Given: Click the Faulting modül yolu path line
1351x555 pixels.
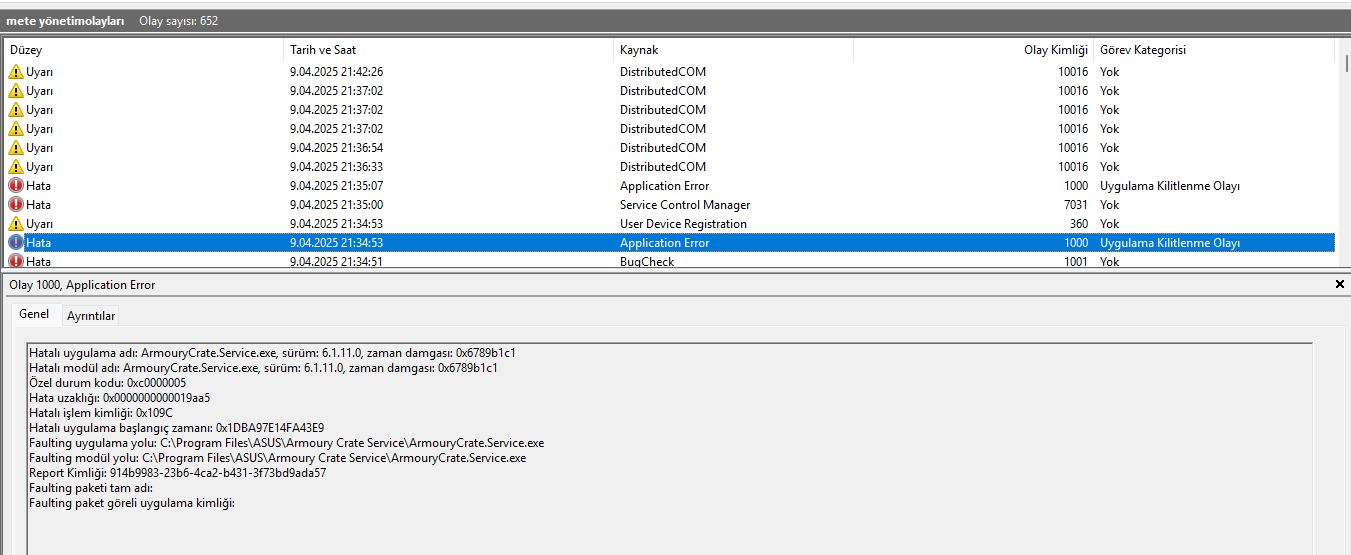Looking at the screenshot, I should click(277, 458).
